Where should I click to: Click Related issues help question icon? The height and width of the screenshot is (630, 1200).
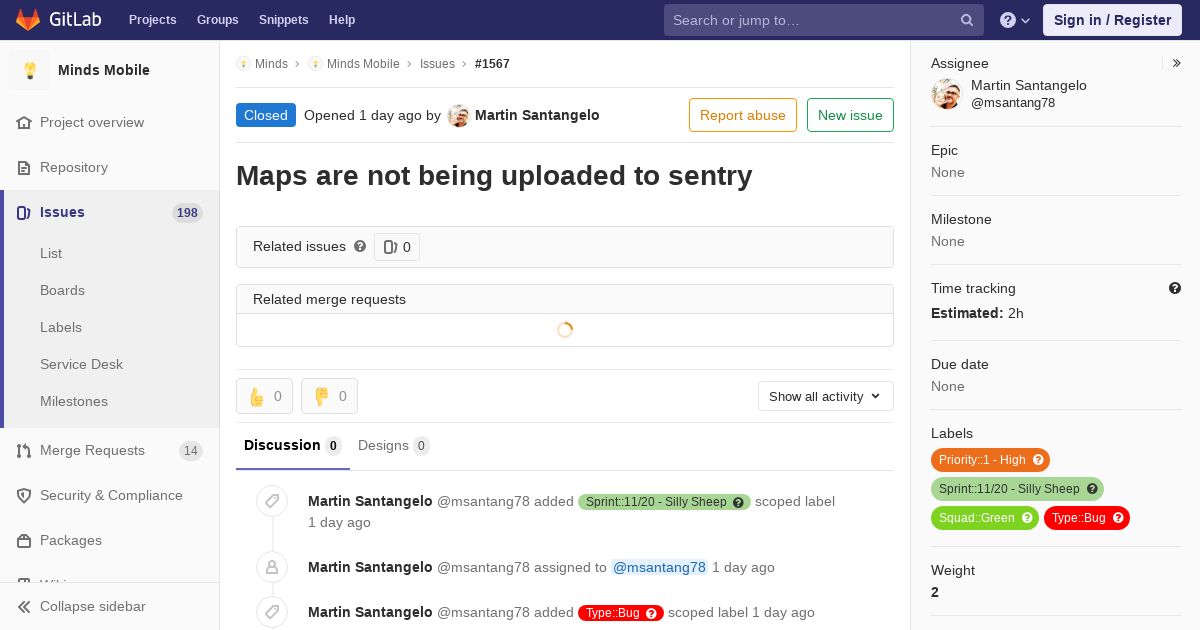pyautogui.click(x=360, y=246)
